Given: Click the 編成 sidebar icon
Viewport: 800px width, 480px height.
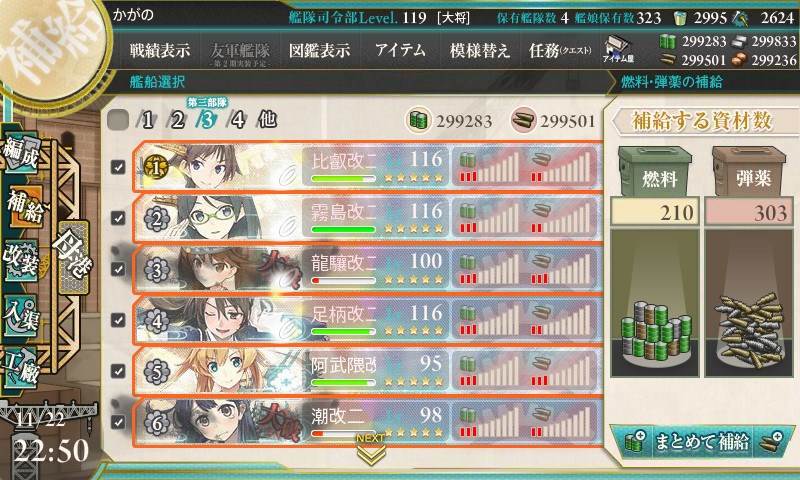Looking at the screenshot, I should coord(21,152).
